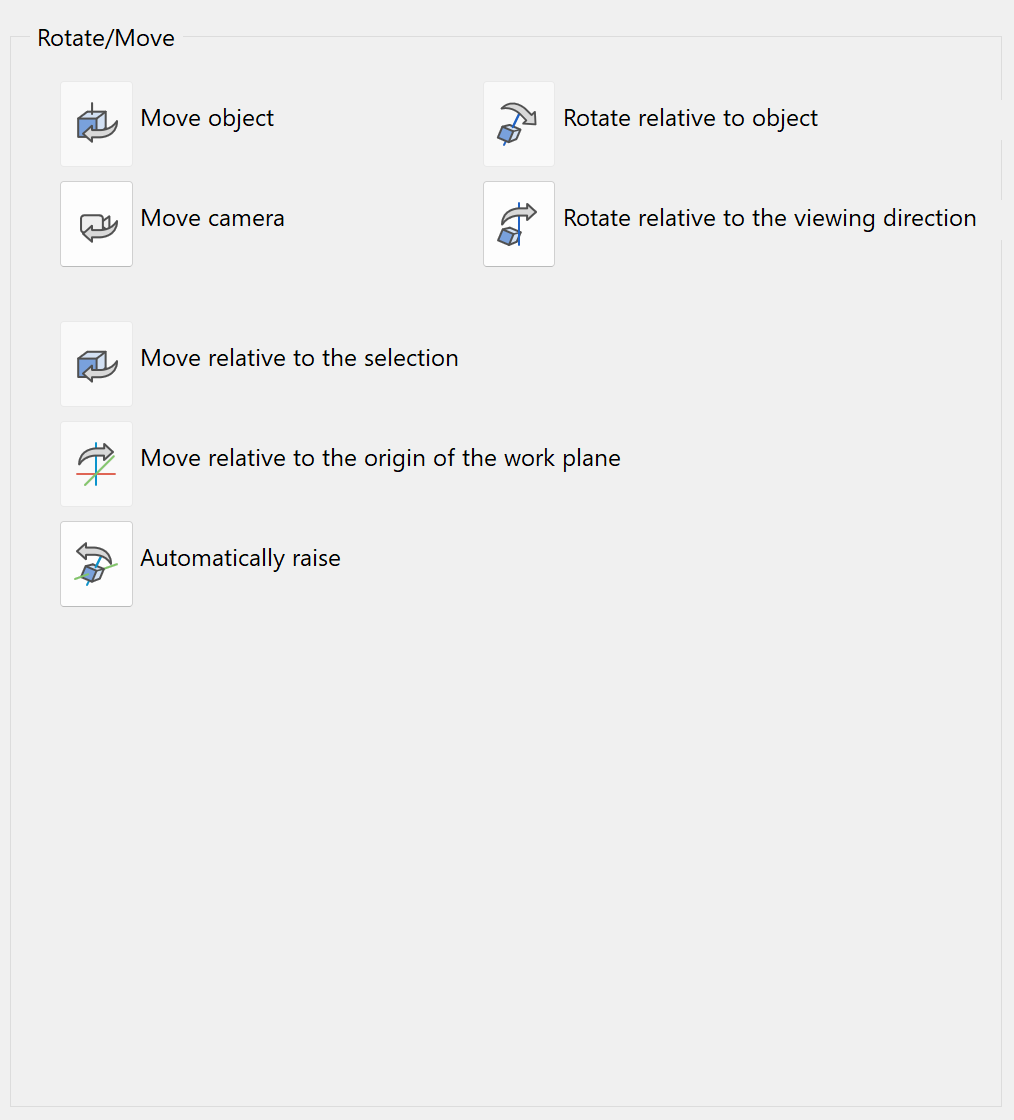The width and height of the screenshot is (1014, 1120).
Task: Select the rotate relative to viewing direction icon
Action: click(x=518, y=224)
